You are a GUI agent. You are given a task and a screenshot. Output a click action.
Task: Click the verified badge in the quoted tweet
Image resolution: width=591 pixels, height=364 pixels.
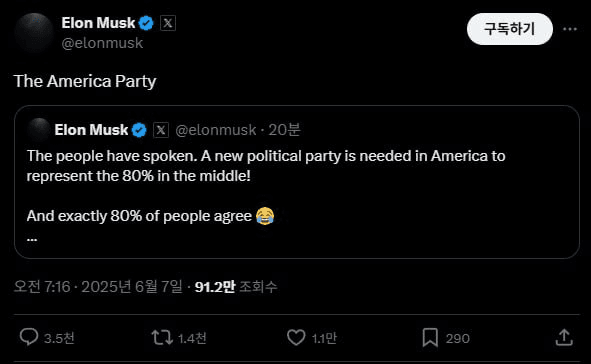pos(139,130)
